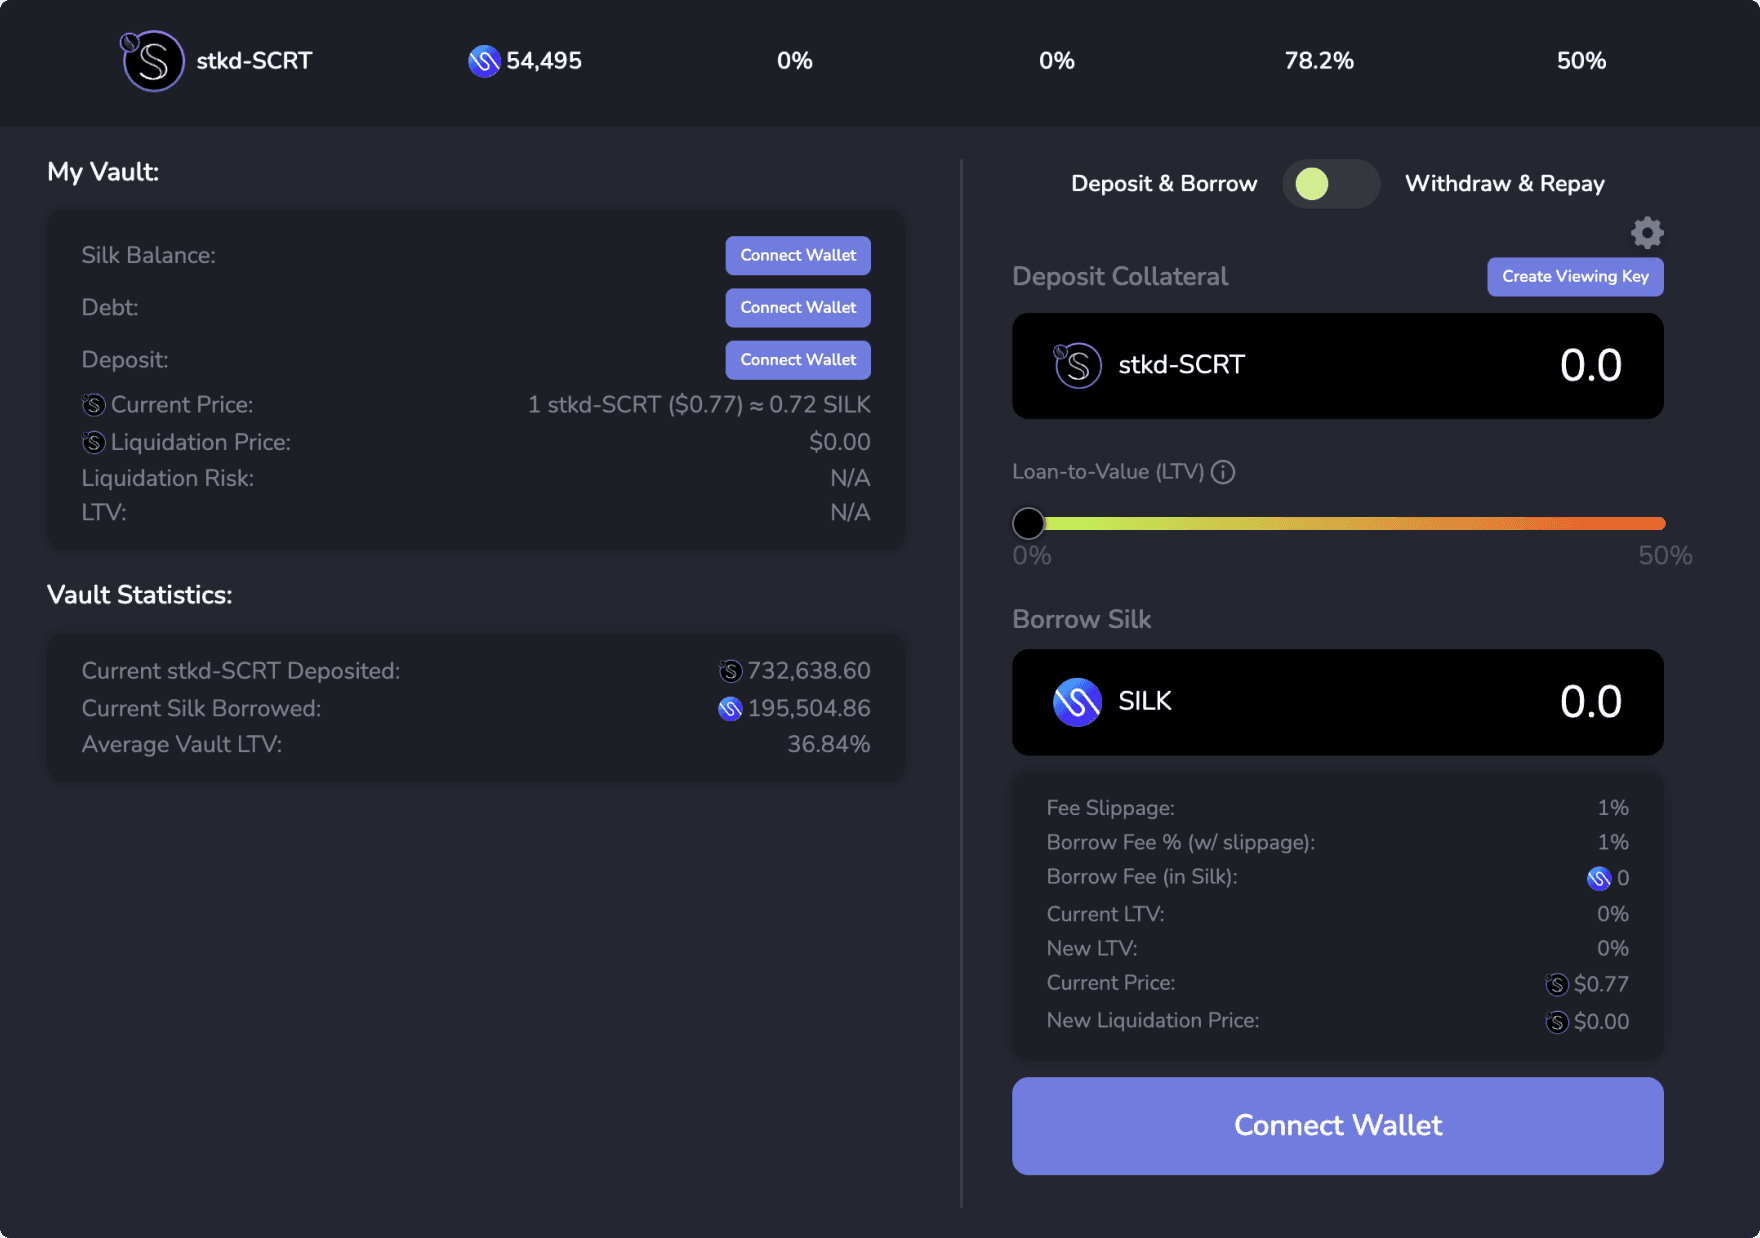Click the LTV info icon

(x=1223, y=472)
